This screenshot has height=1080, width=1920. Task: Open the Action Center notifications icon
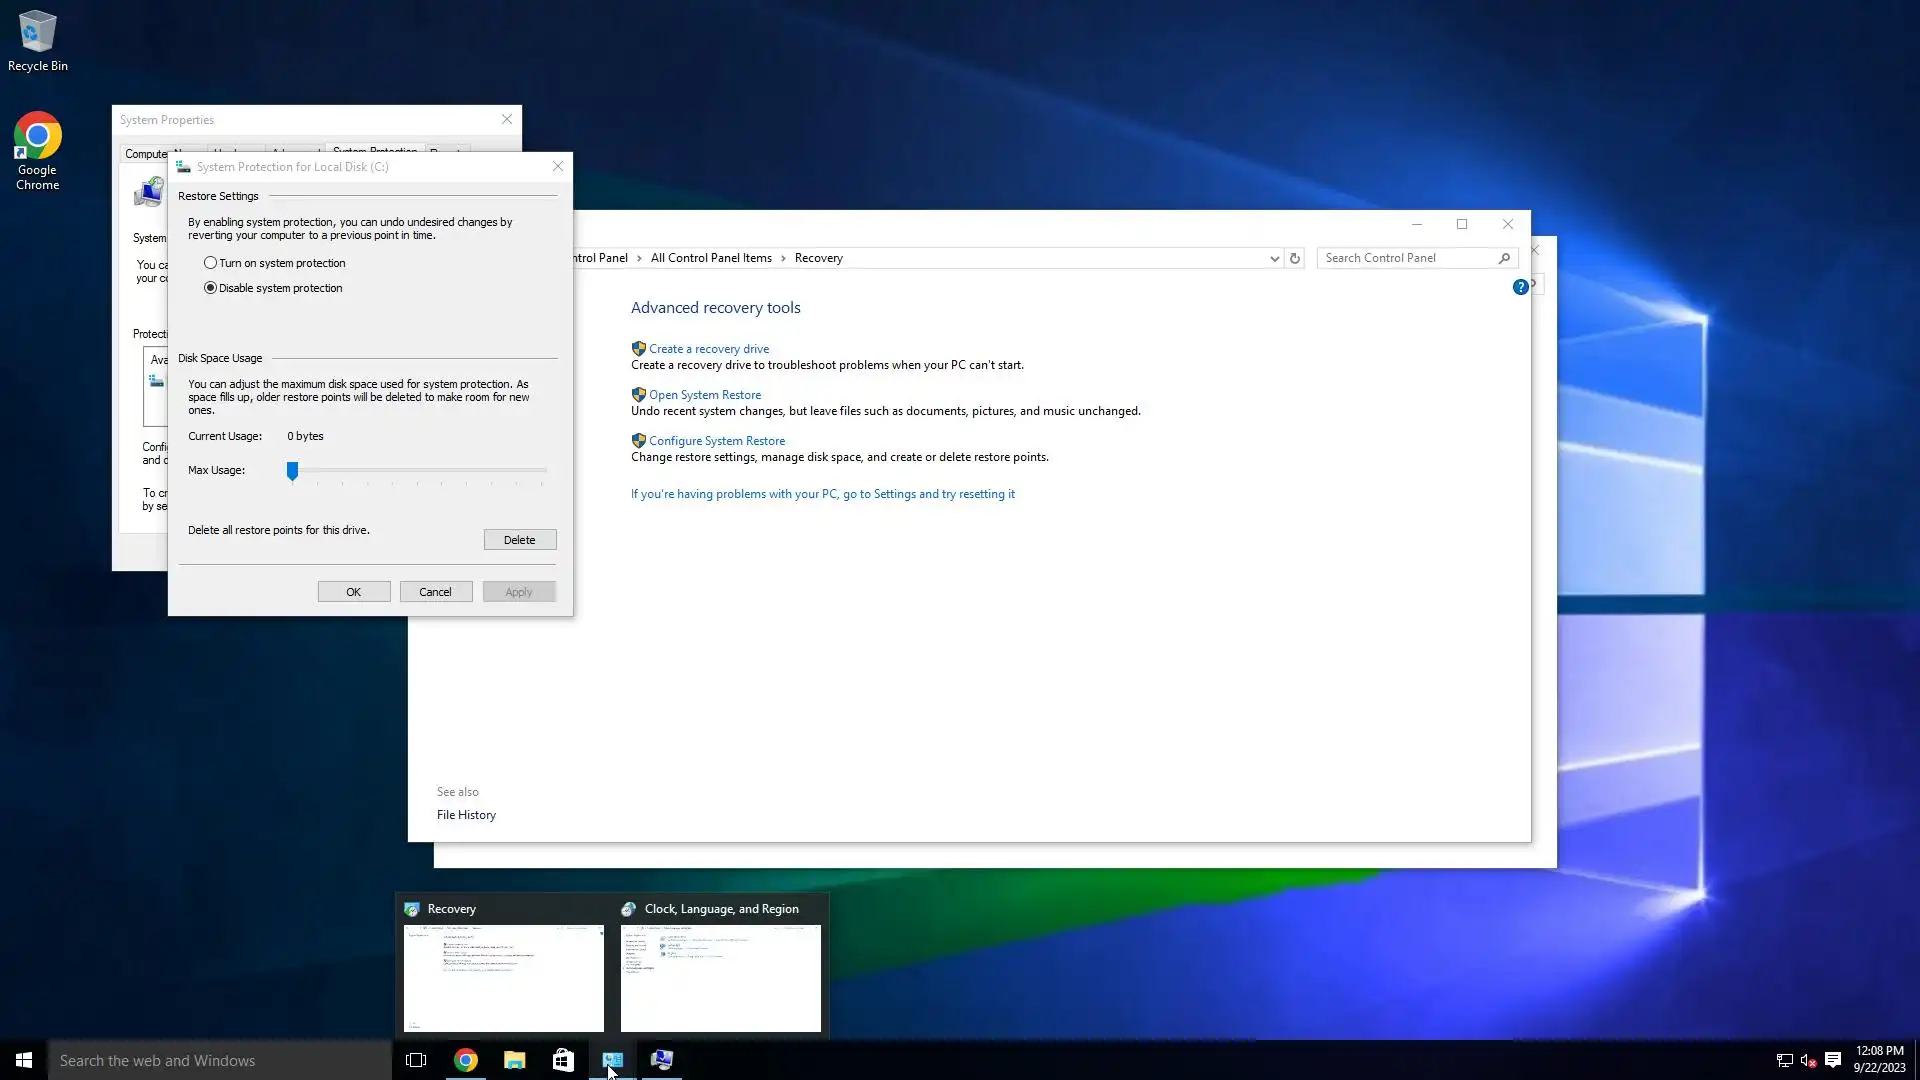pyautogui.click(x=1833, y=1060)
